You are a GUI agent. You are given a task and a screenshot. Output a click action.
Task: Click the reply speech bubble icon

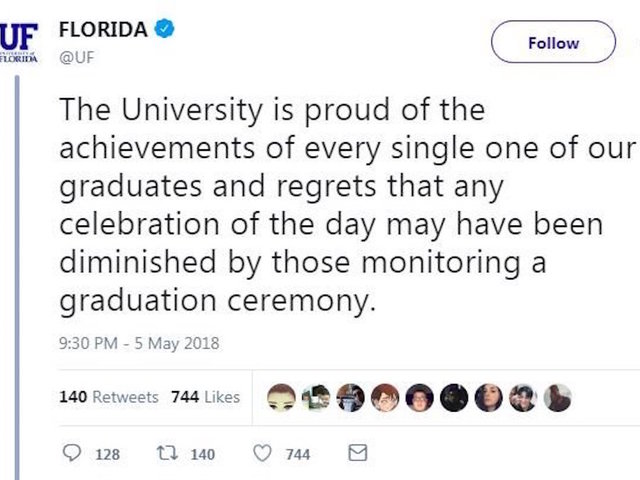(71, 453)
